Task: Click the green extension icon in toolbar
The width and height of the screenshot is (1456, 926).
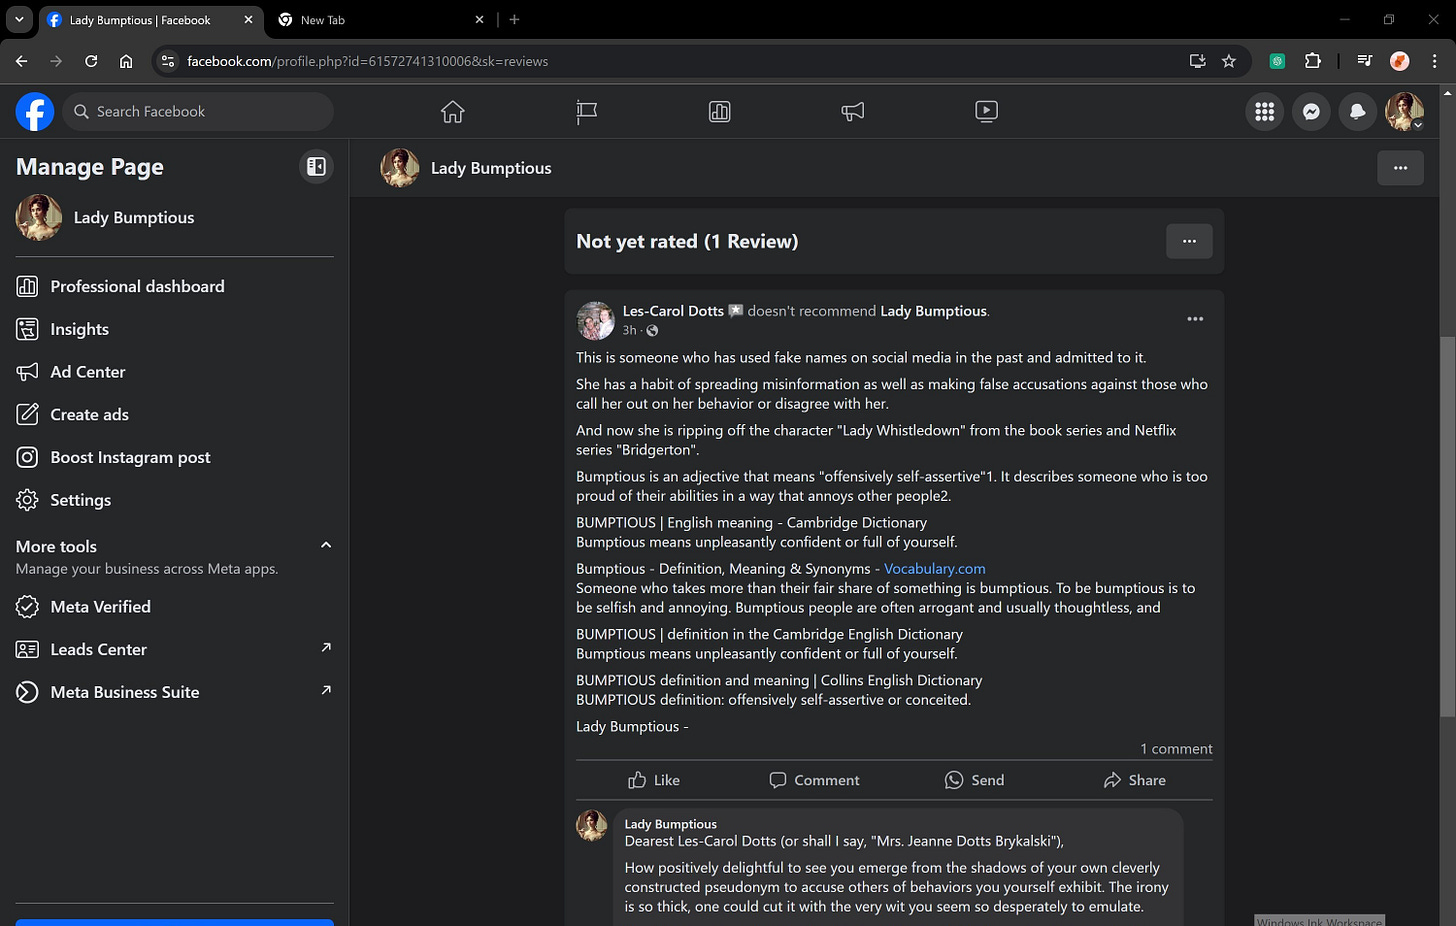Action: [1277, 61]
